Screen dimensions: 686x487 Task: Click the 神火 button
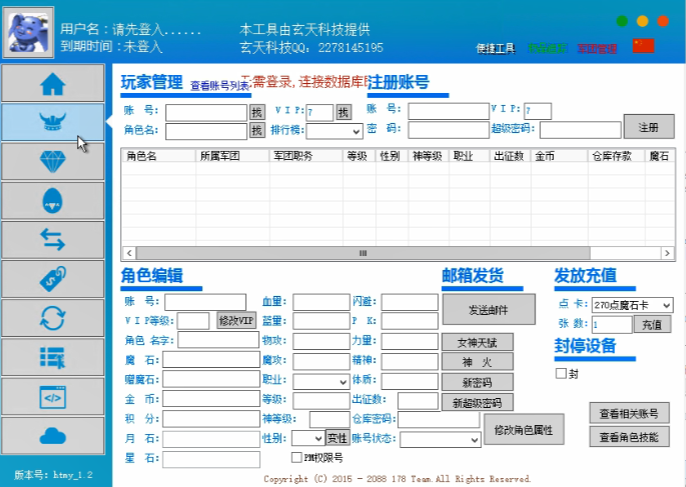[477, 362]
